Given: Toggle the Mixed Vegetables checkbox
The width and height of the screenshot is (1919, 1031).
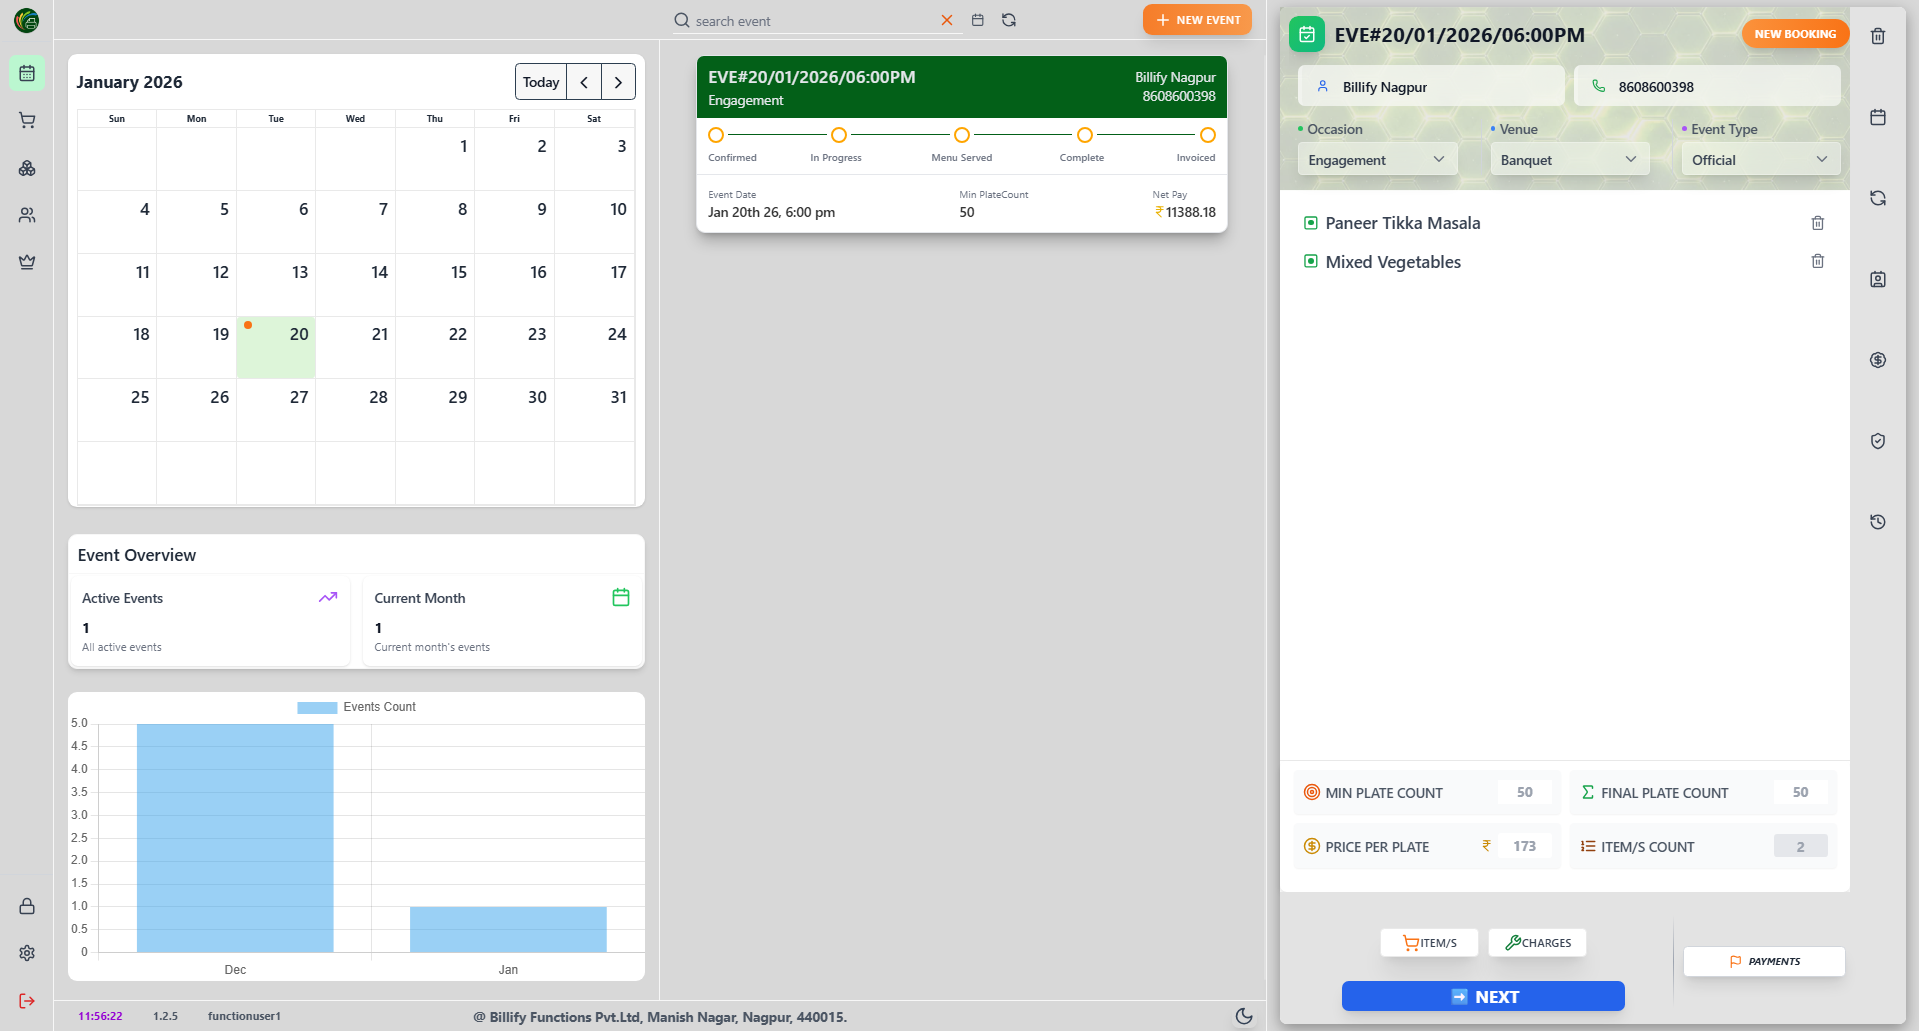Looking at the screenshot, I should 1310,262.
